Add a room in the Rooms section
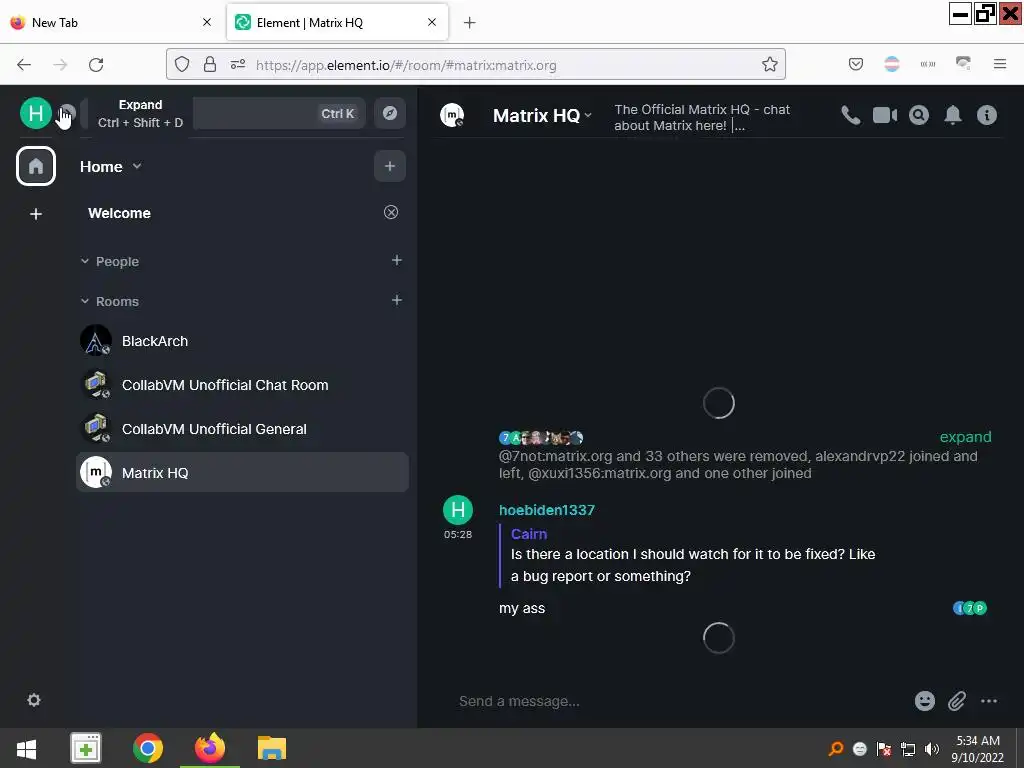The width and height of the screenshot is (1024, 768). click(x=396, y=300)
